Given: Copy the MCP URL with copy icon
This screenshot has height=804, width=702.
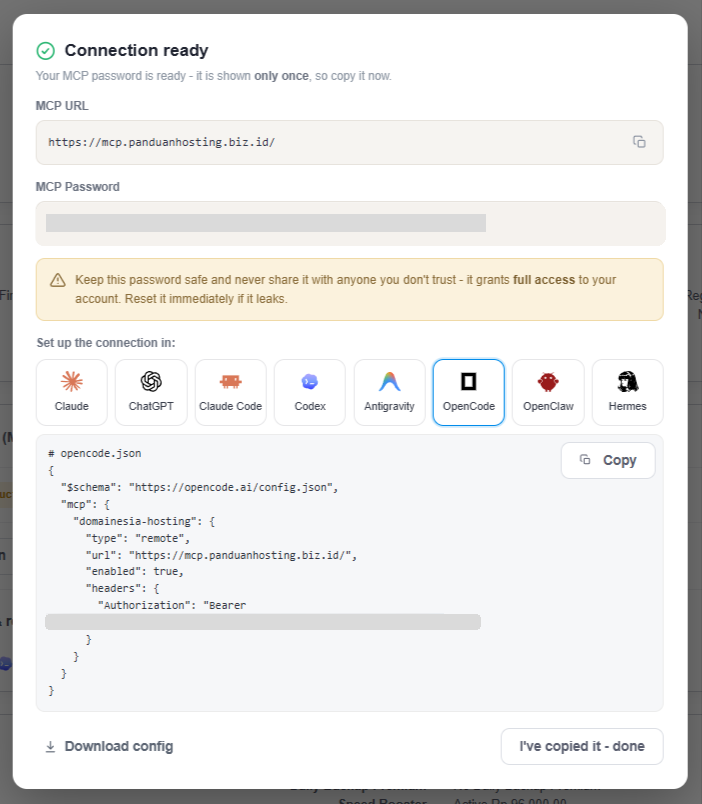Looking at the screenshot, I should pyautogui.click(x=639, y=142).
